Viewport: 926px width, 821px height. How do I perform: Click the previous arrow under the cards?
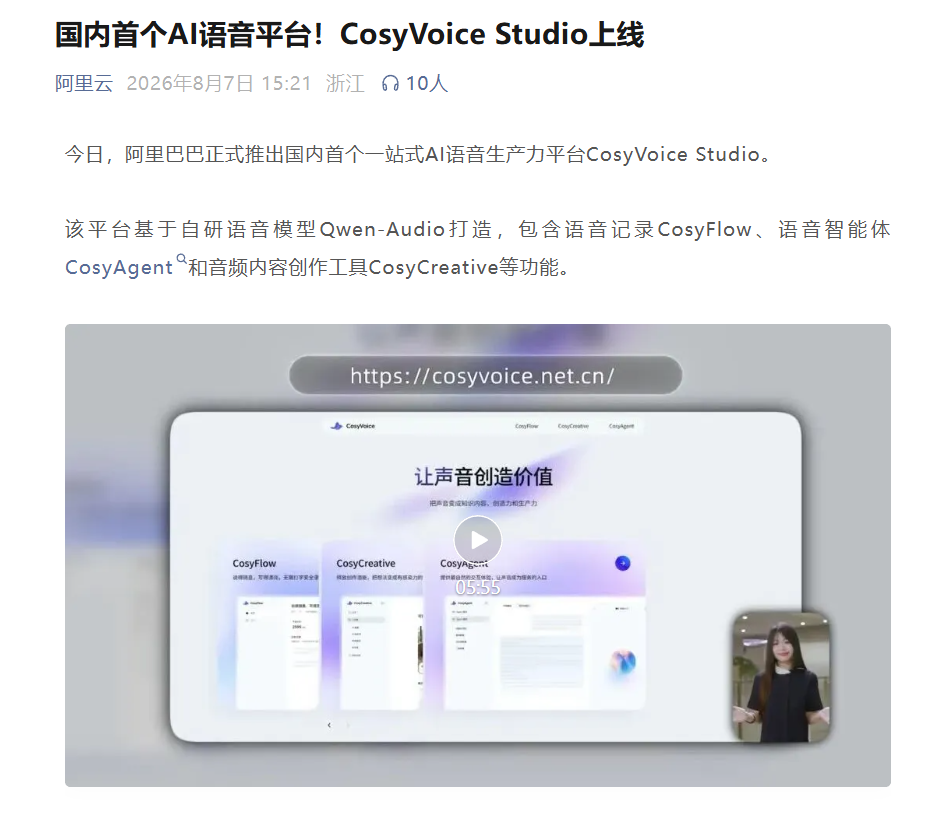coord(329,725)
